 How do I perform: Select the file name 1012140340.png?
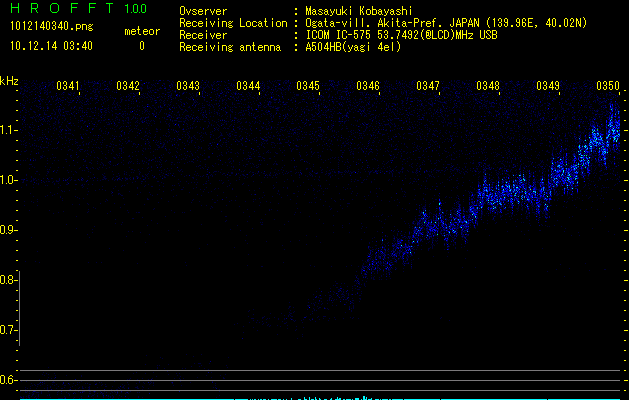52,26
